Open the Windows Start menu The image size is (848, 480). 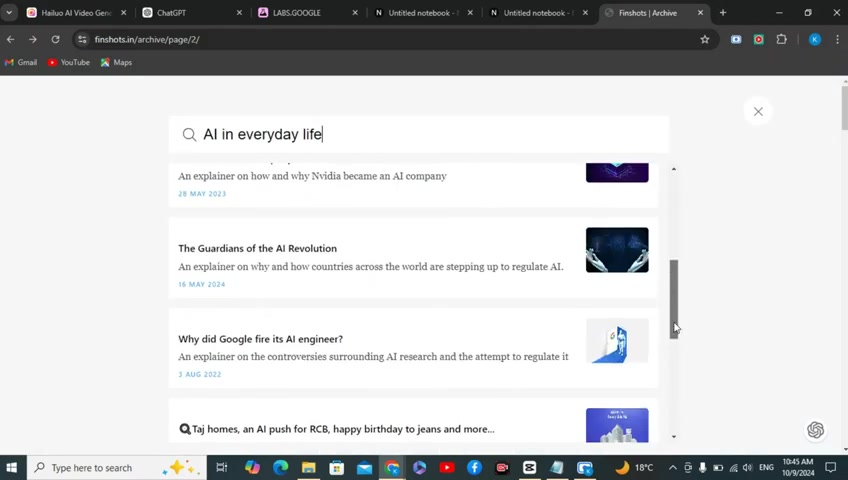(x=11, y=468)
